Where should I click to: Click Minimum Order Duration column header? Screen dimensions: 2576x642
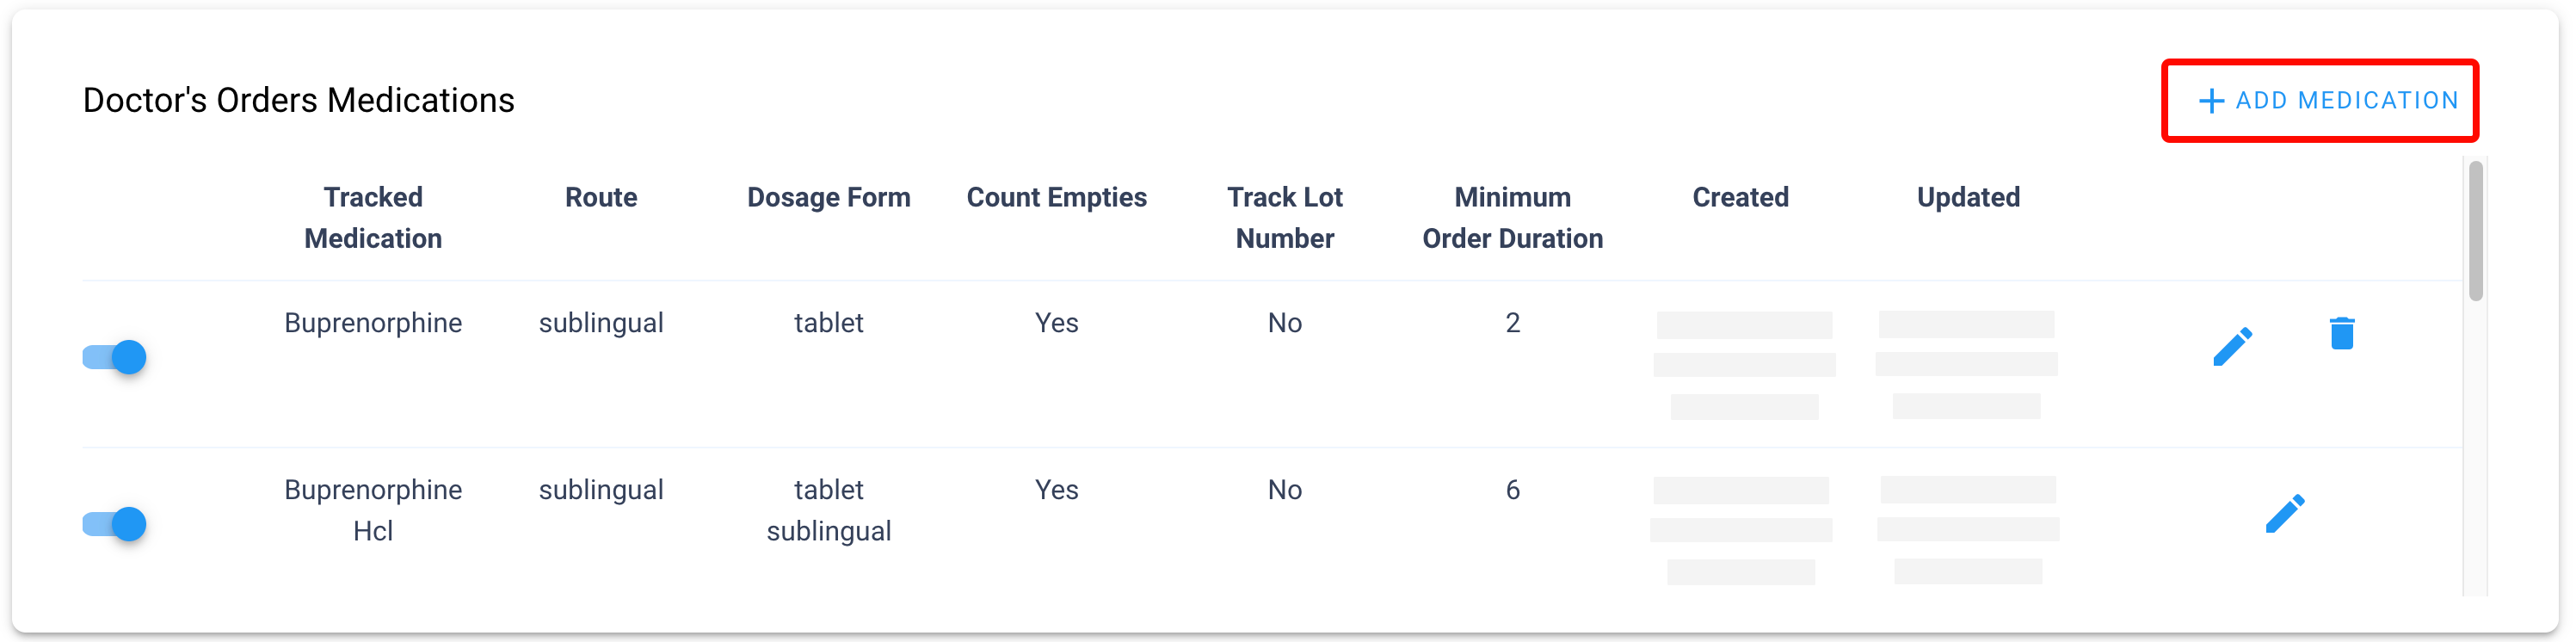click(x=1512, y=217)
